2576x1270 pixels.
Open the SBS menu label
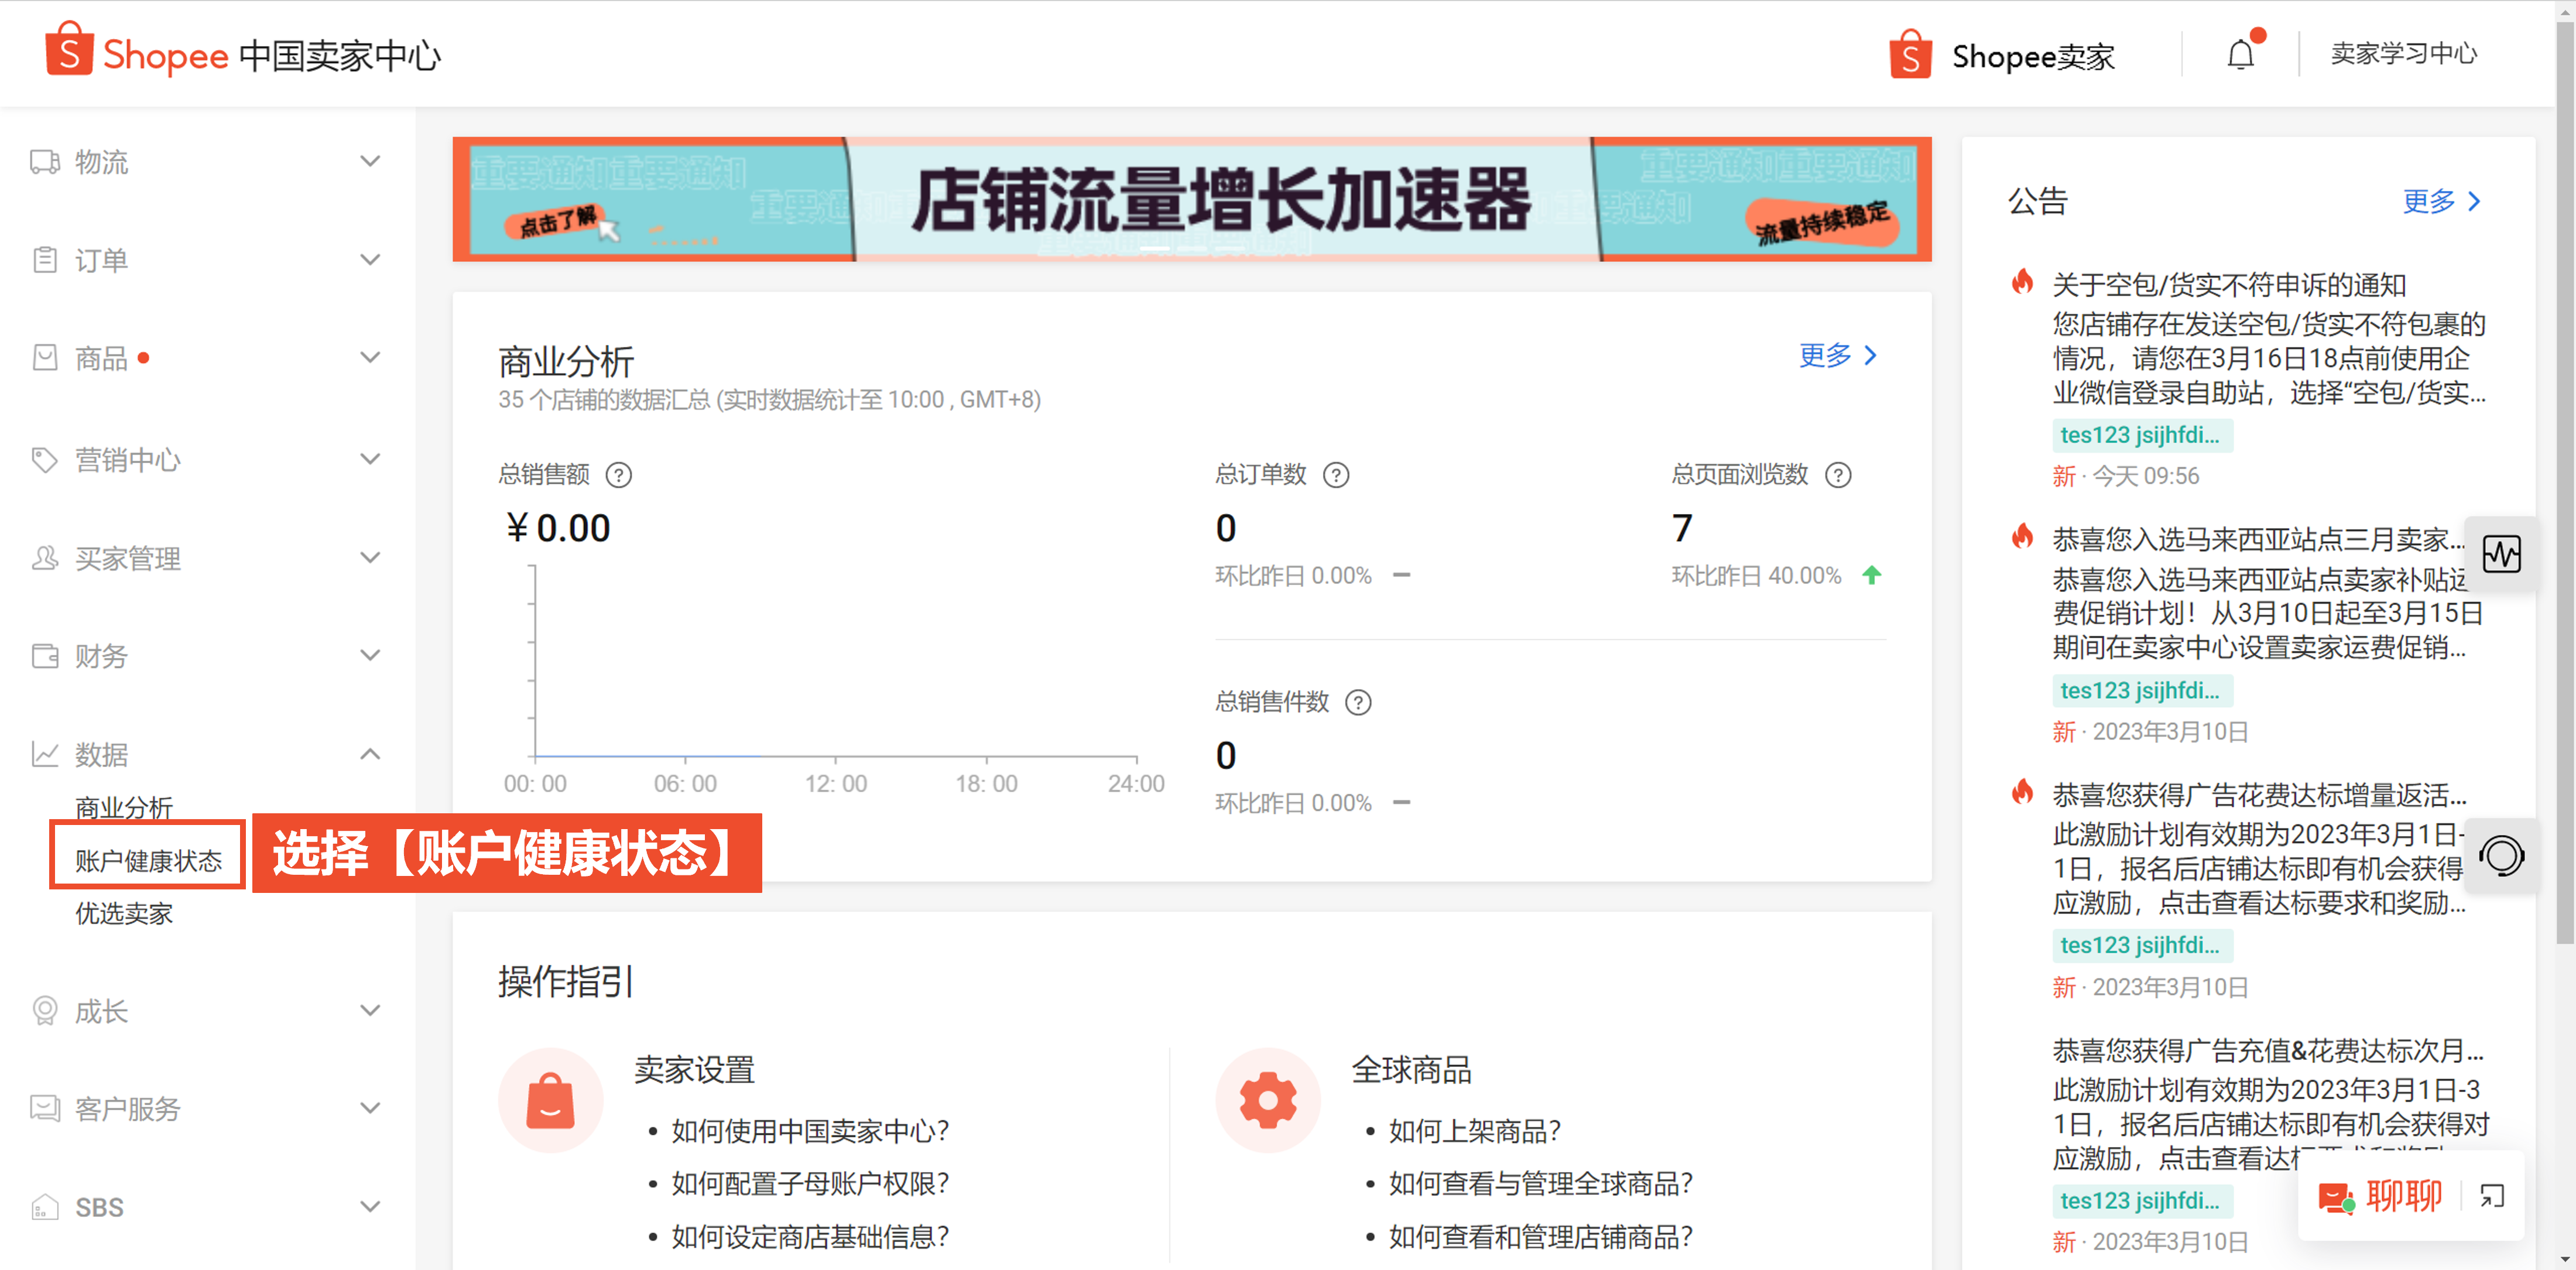click(99, 1207)
